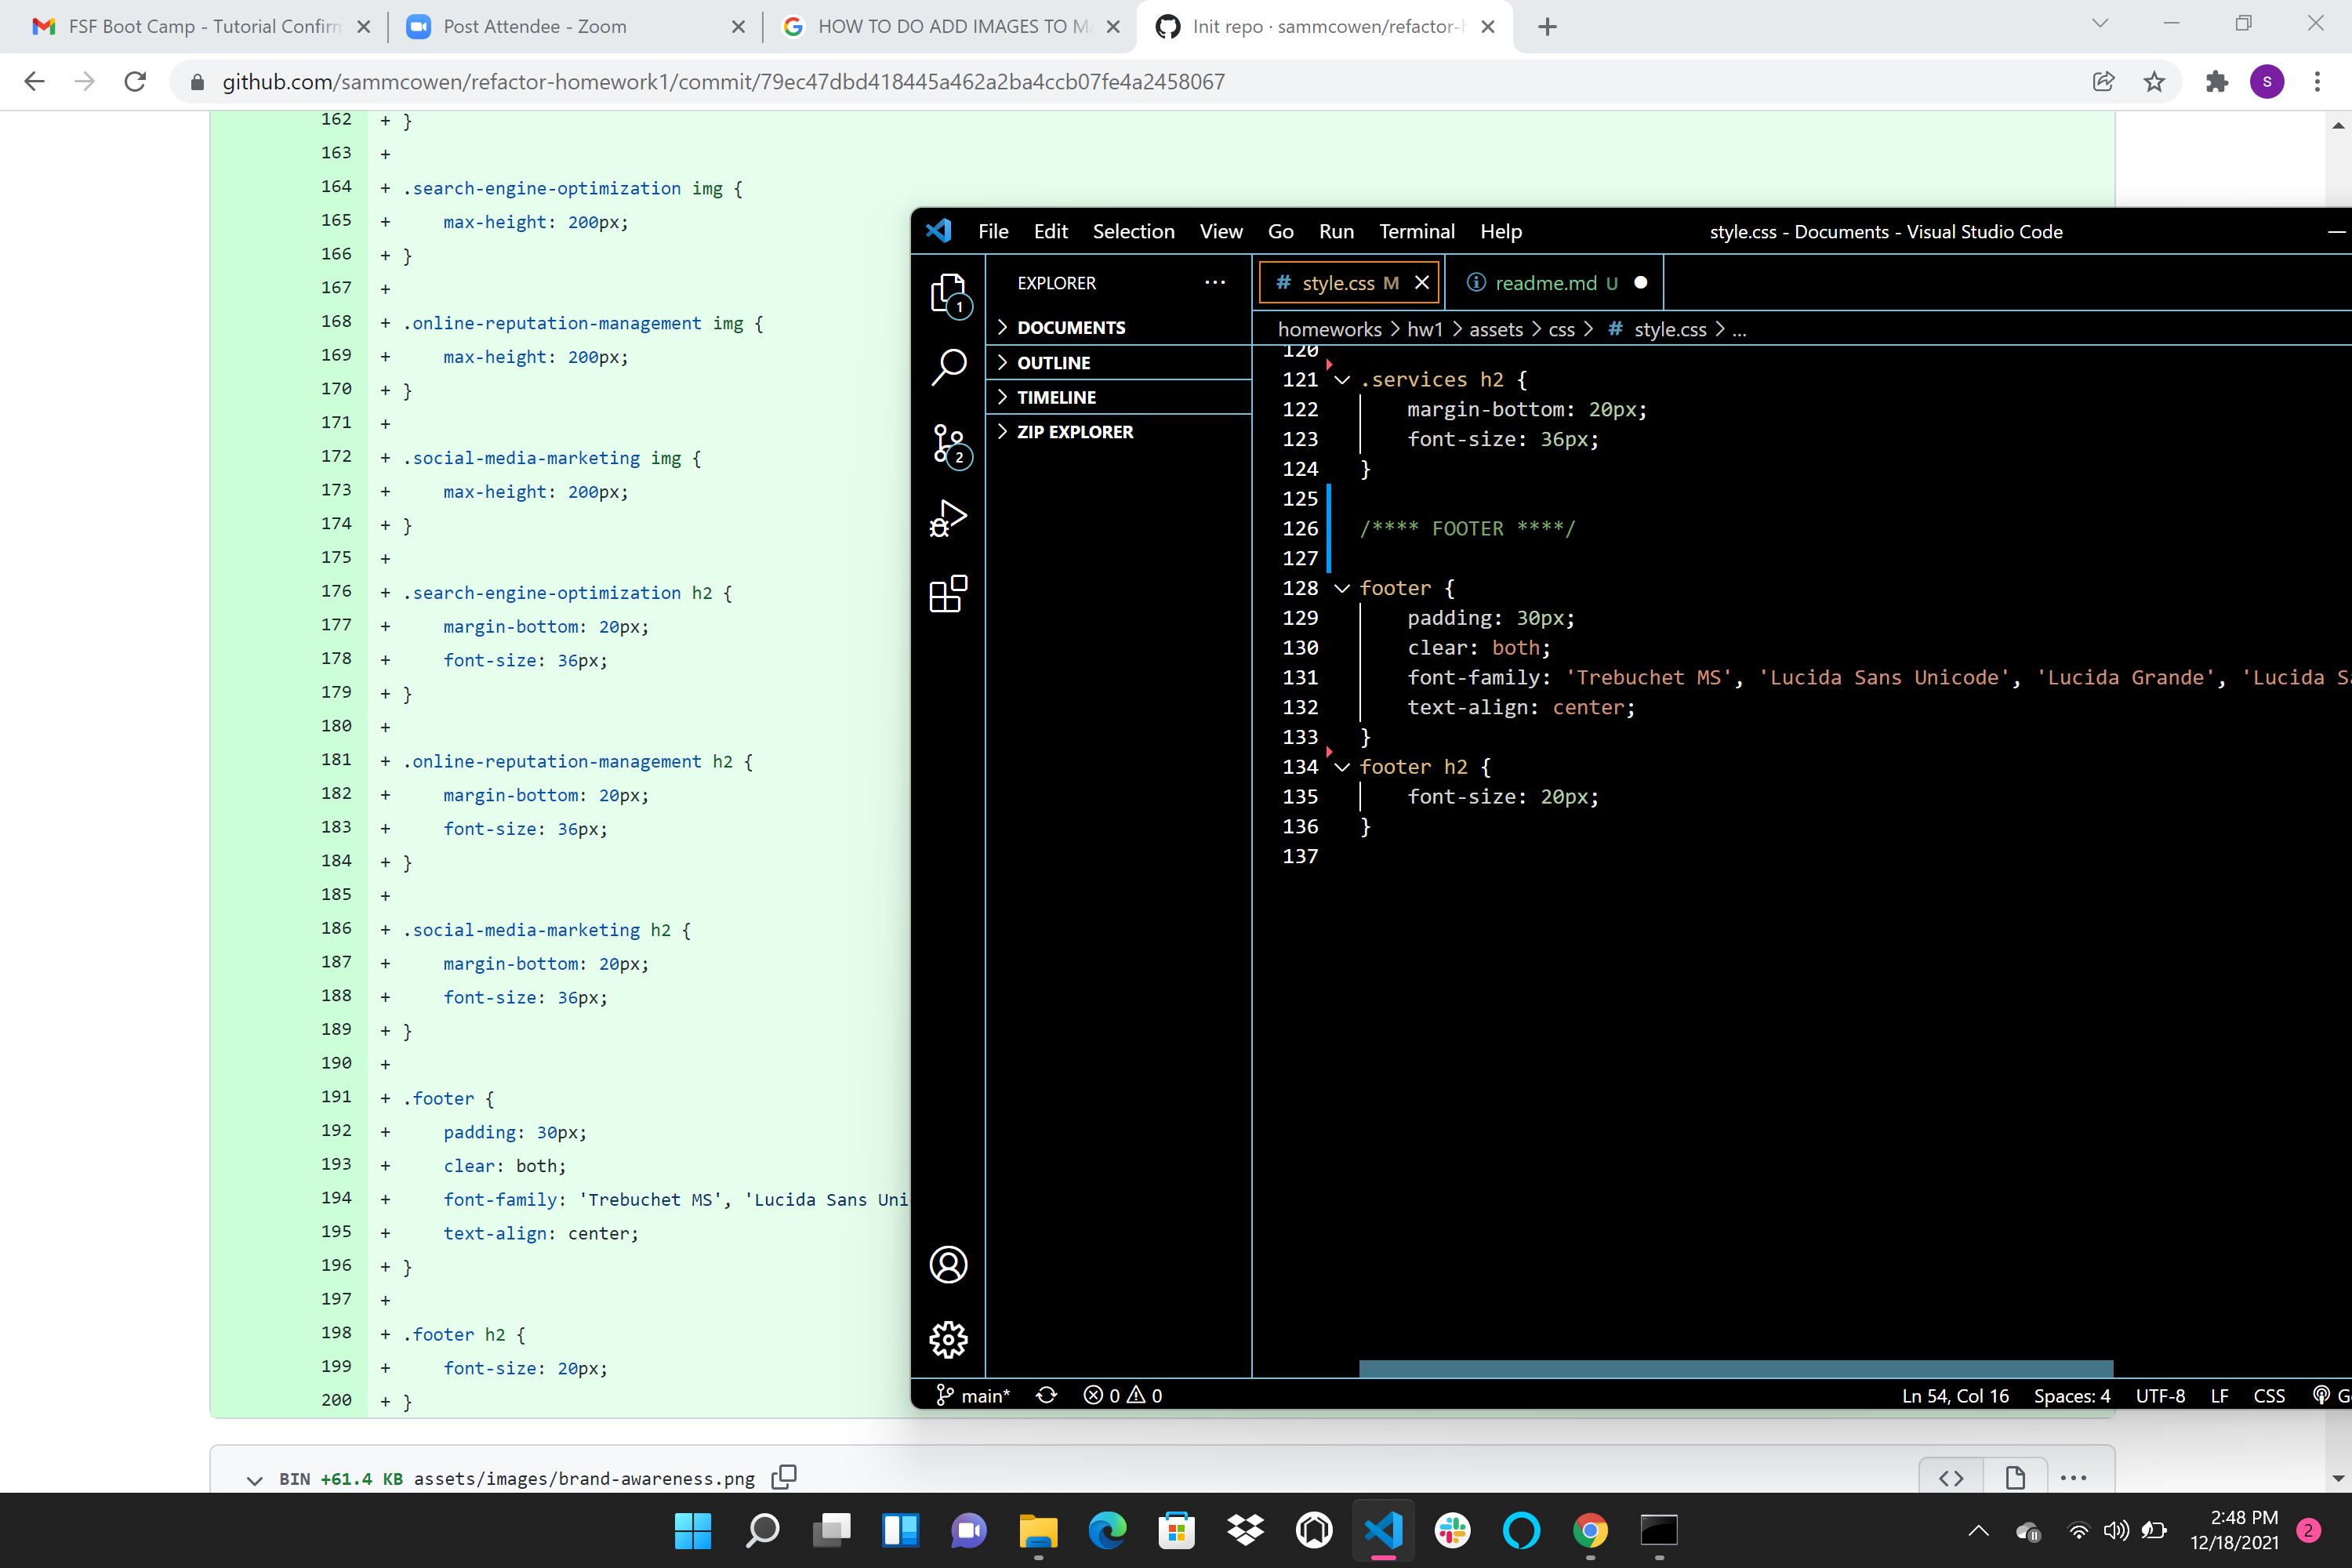This screenshot has width=2352, height=1568.
Task: Open the Extensions view in VS Code
Action: (948, 593)
